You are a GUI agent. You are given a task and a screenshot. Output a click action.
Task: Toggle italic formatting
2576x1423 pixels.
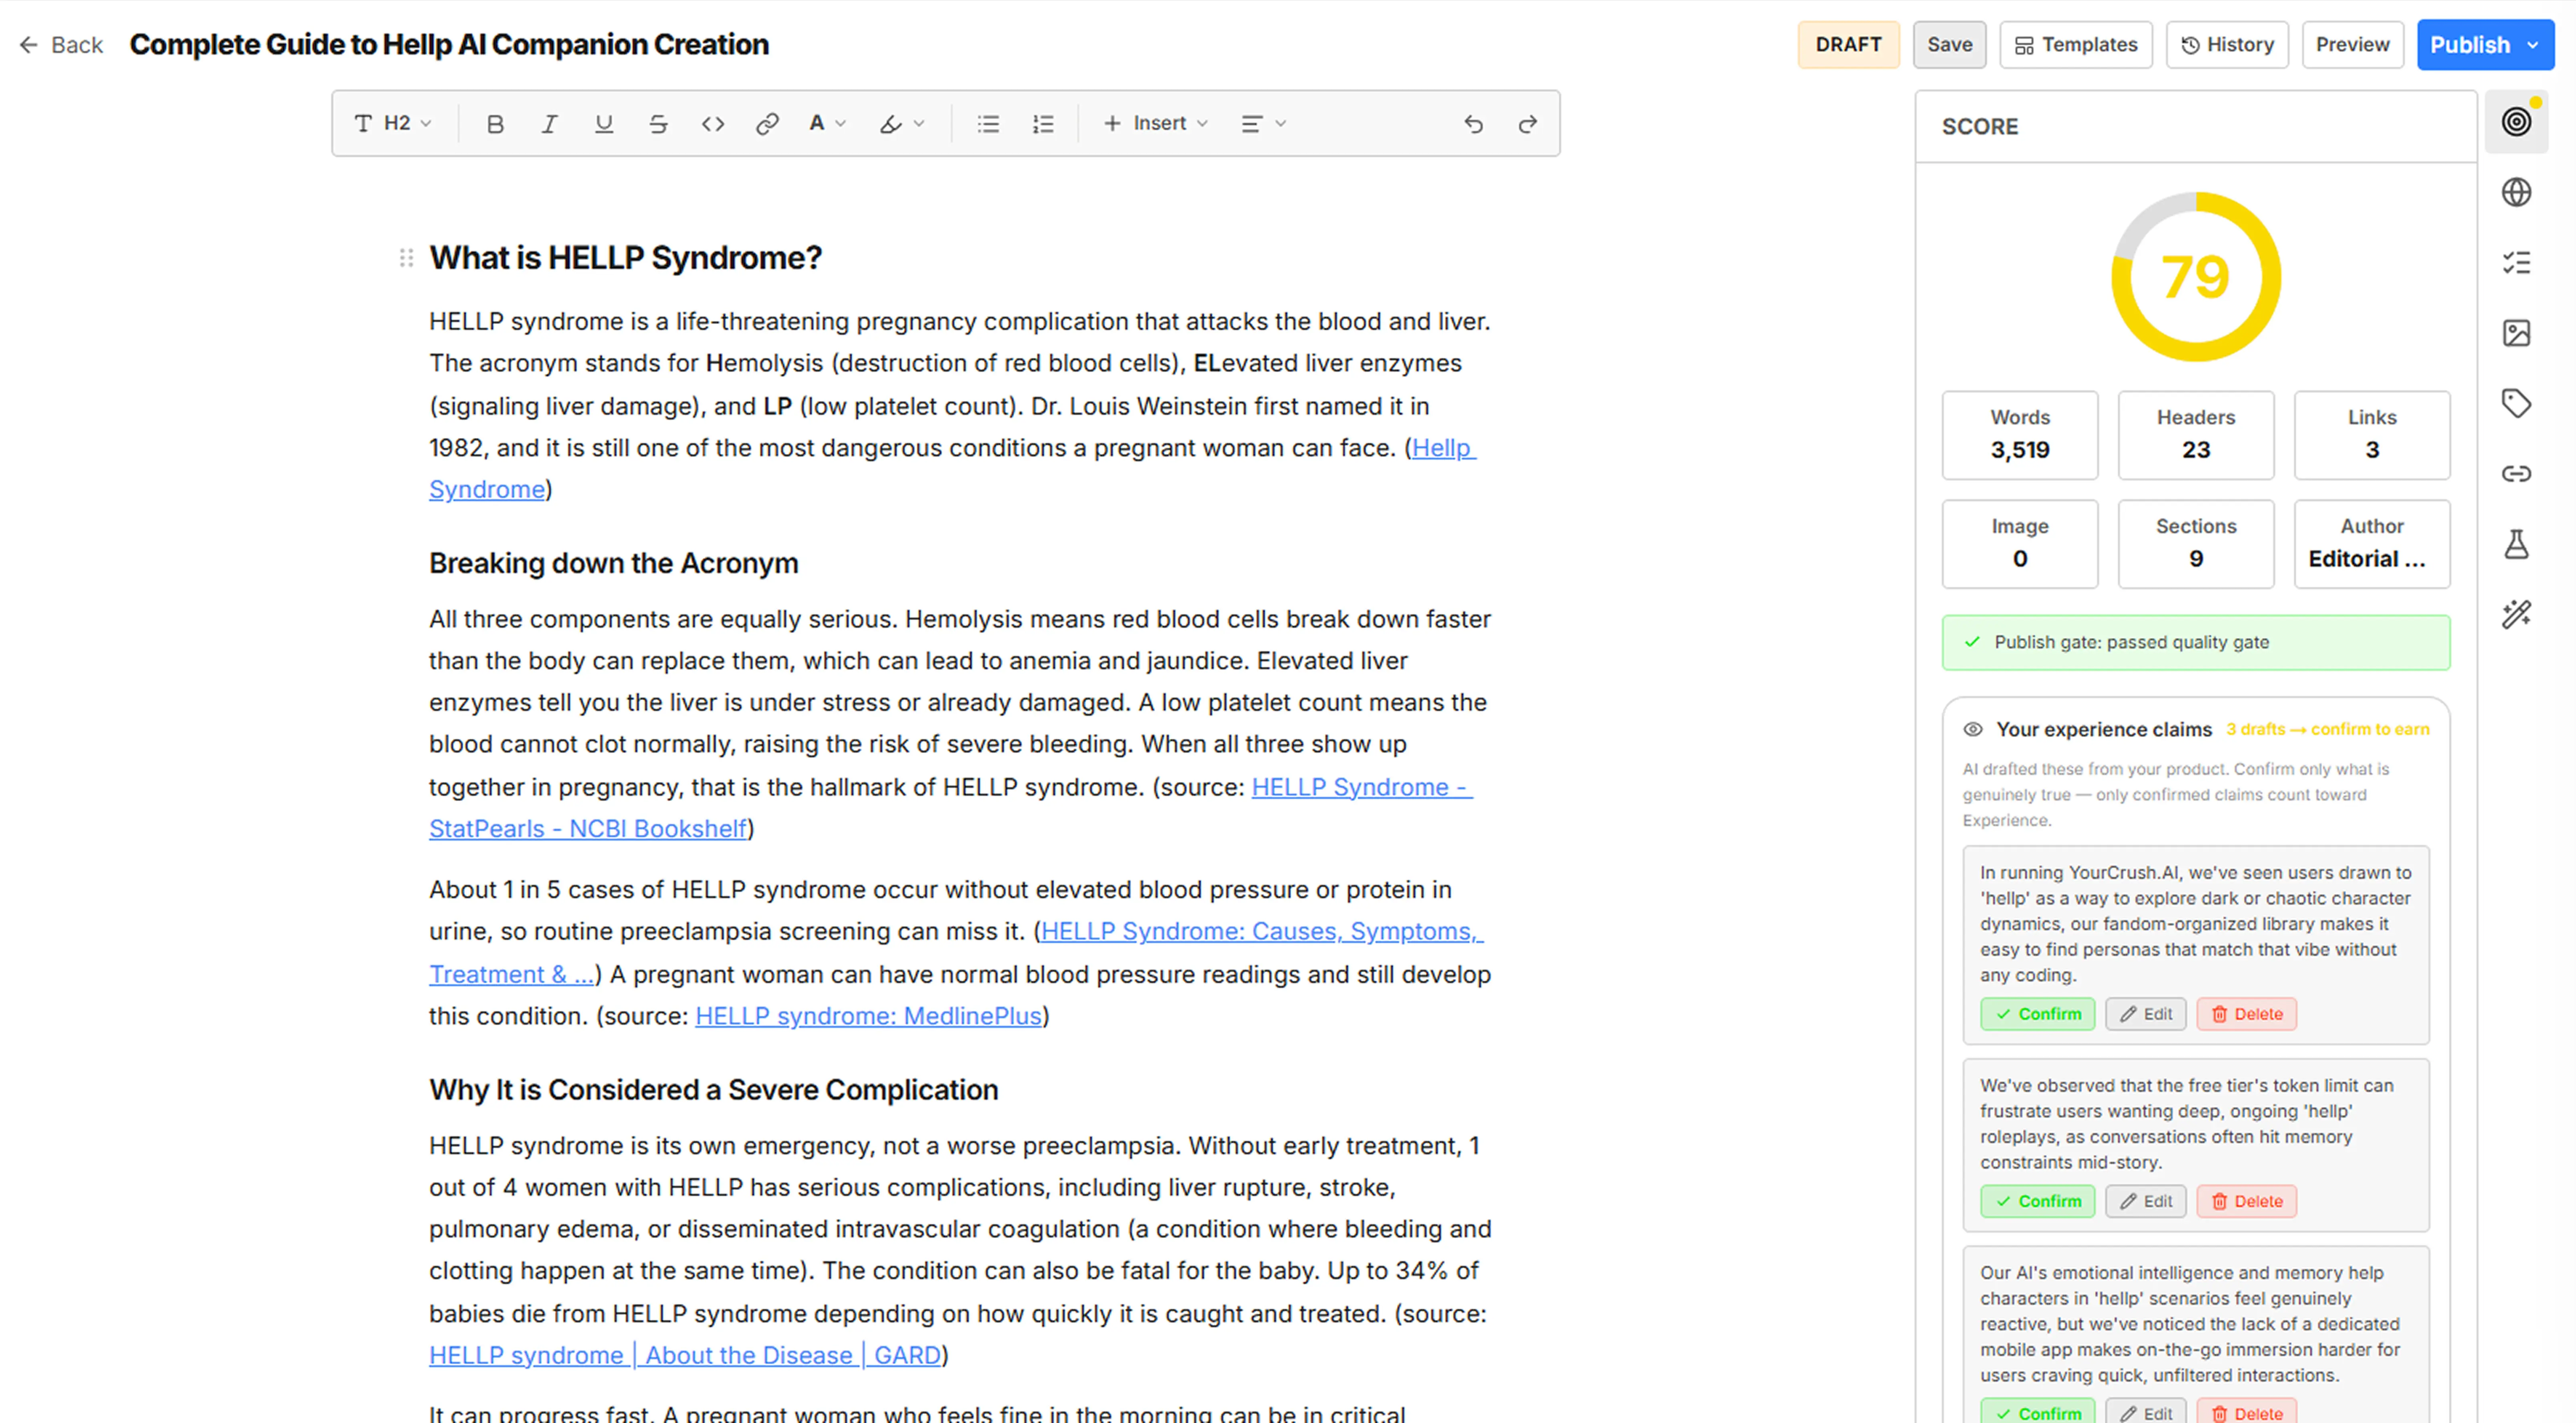click(549, 124)
